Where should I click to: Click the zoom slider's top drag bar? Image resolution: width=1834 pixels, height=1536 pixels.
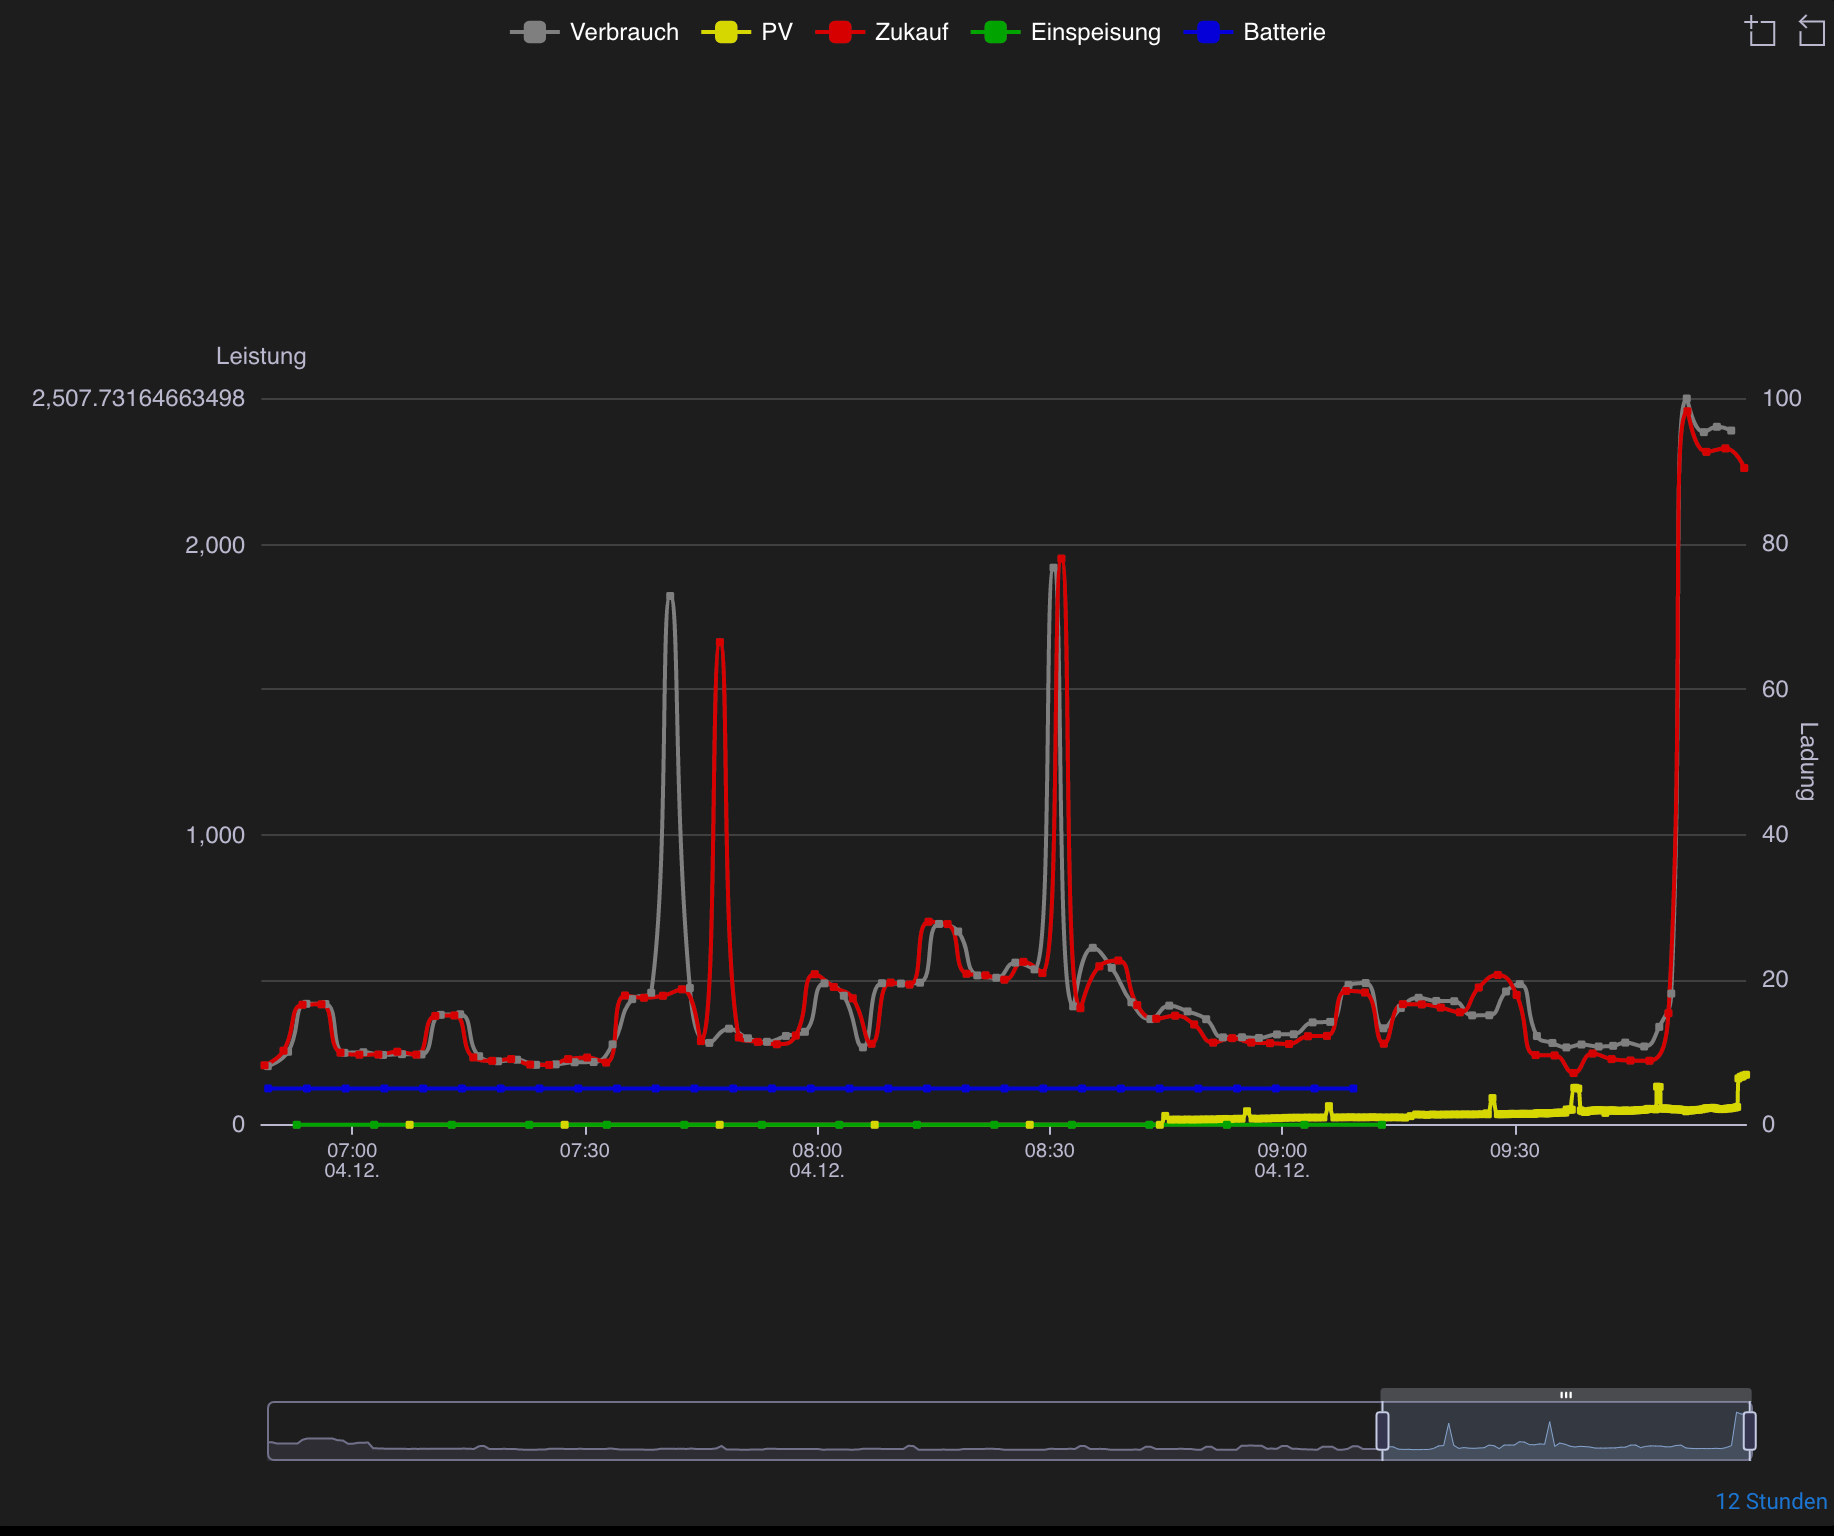click(x=1566, y=1394)
